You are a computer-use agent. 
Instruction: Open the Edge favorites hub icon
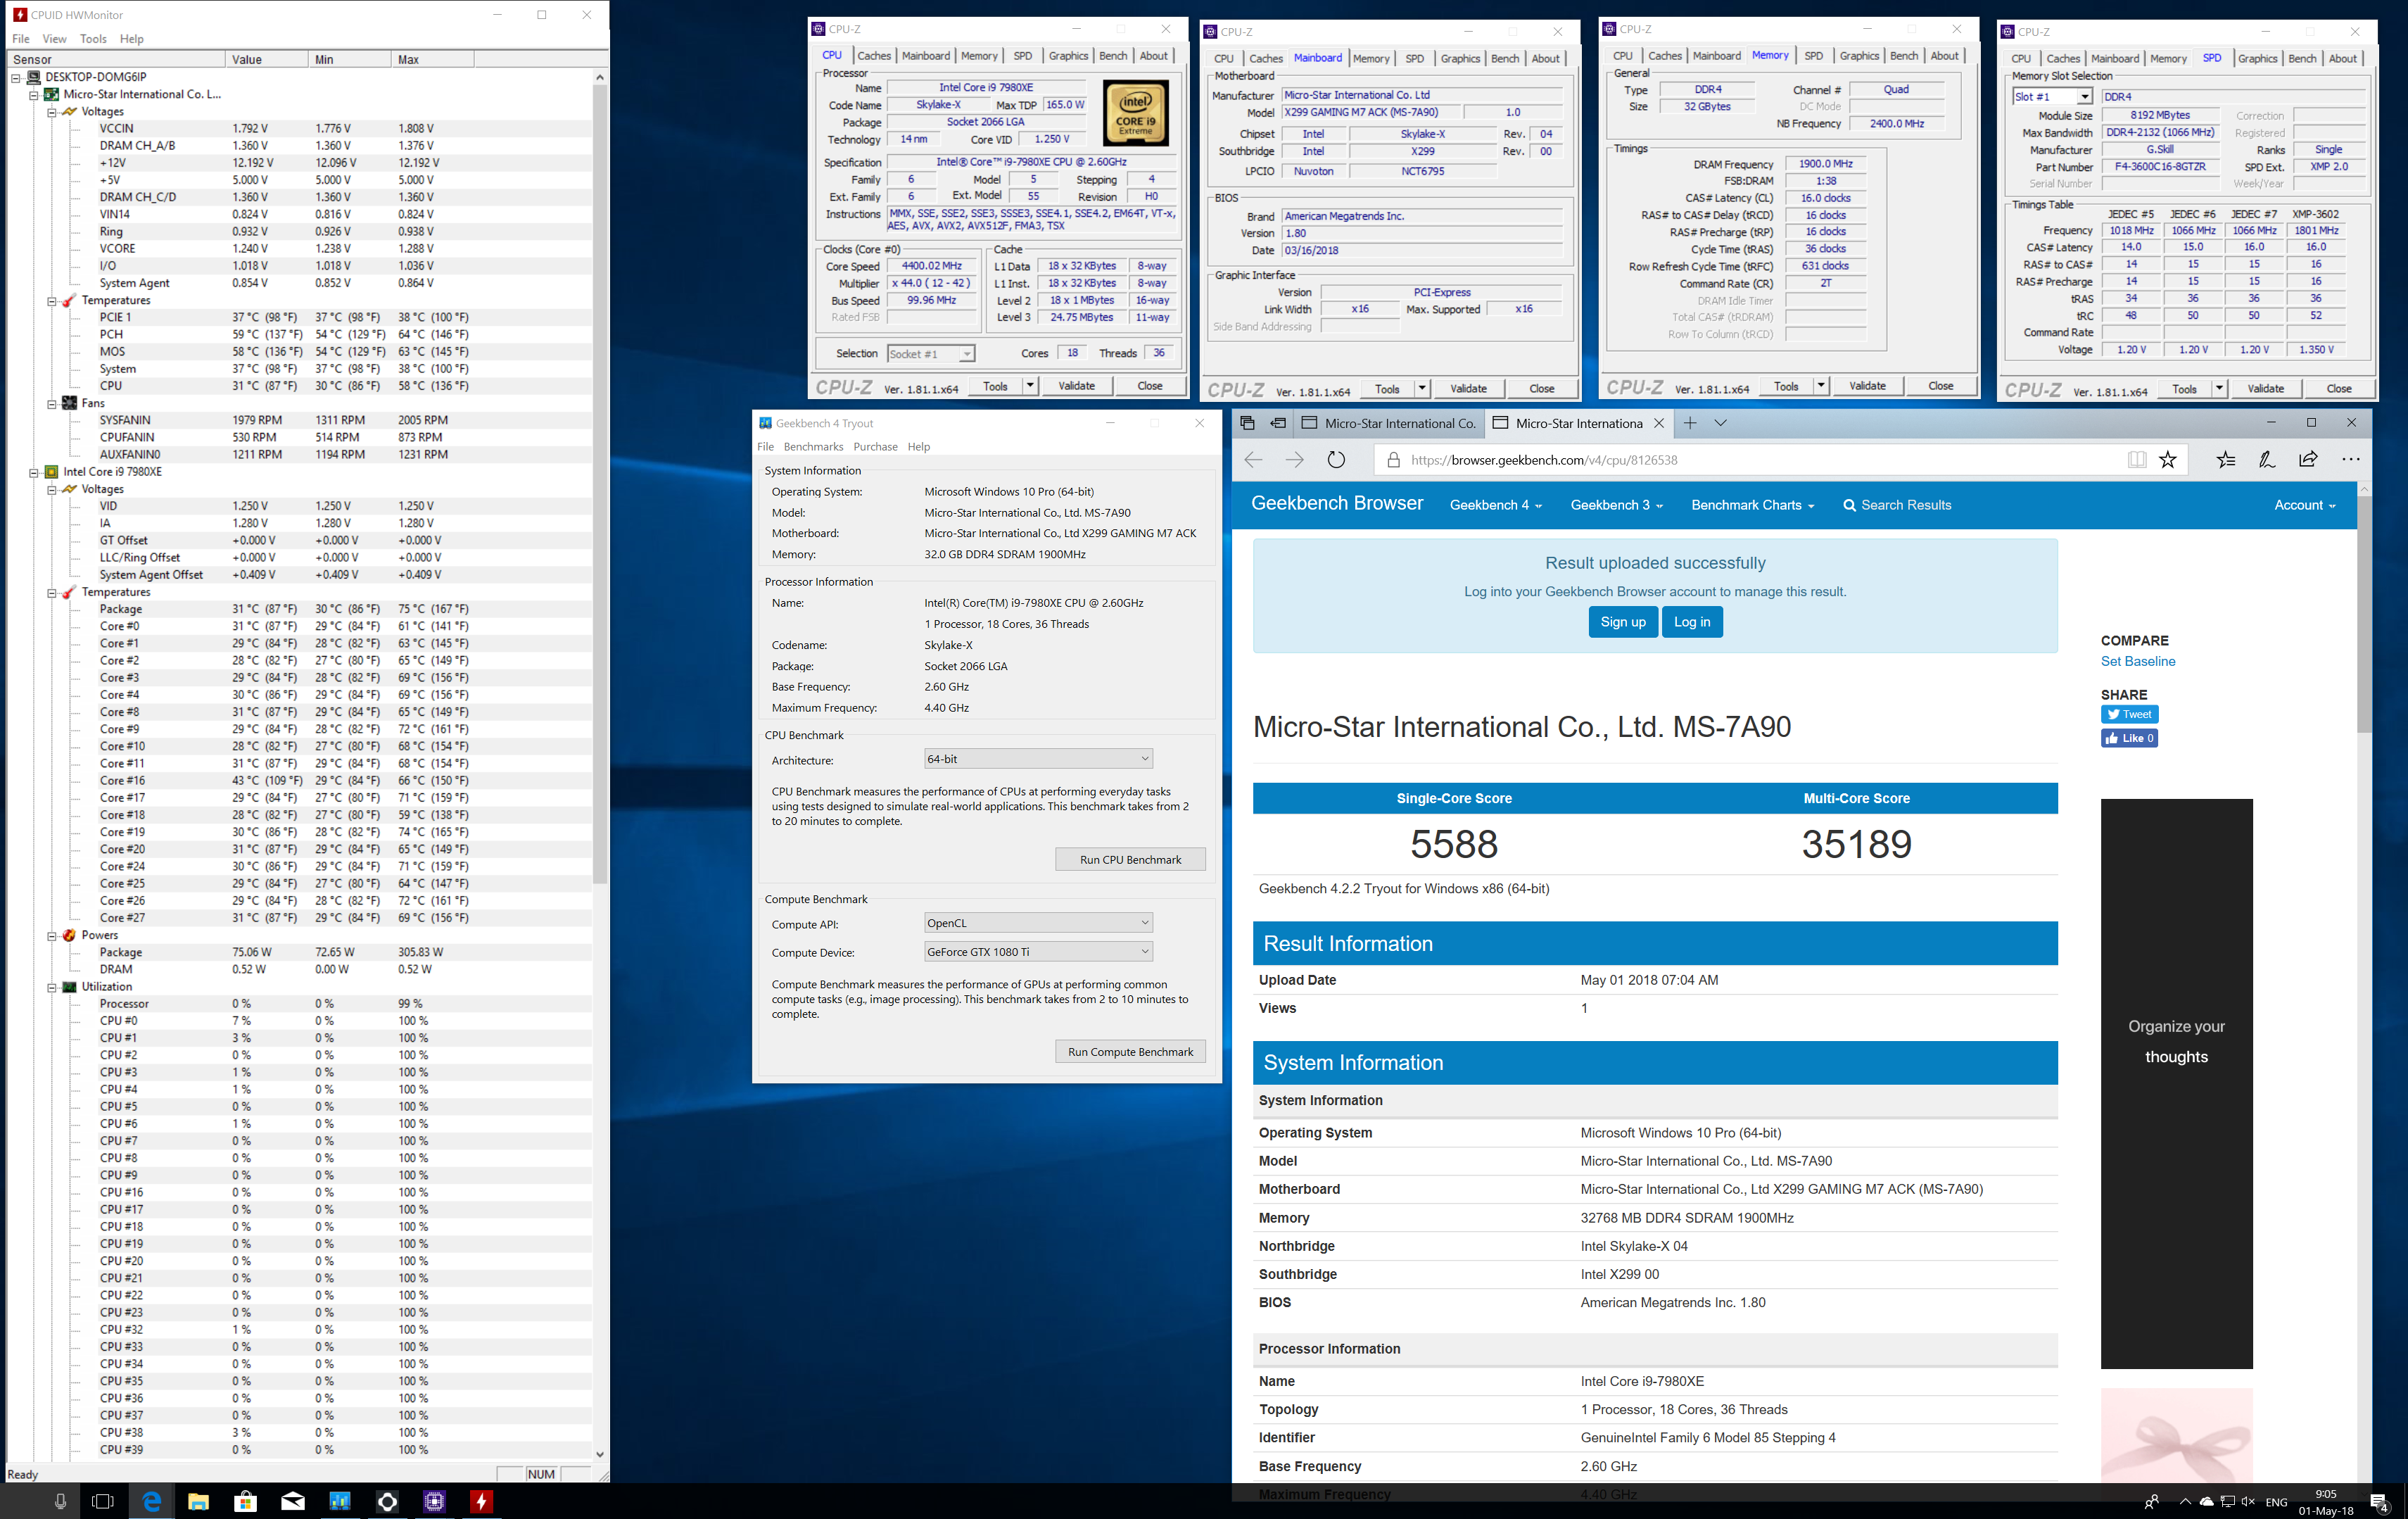(2225, 460)
